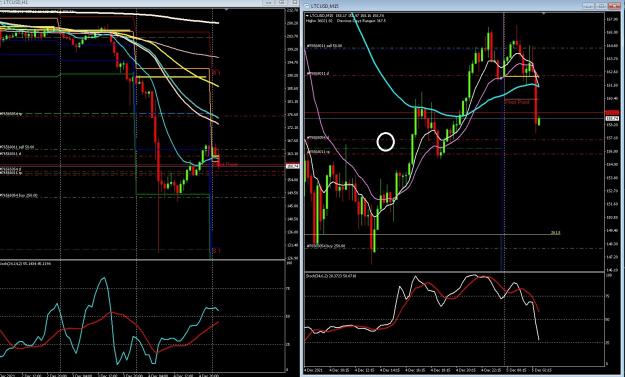Click the current price tag on M15 price scale
625x377 pixels.
611,119
